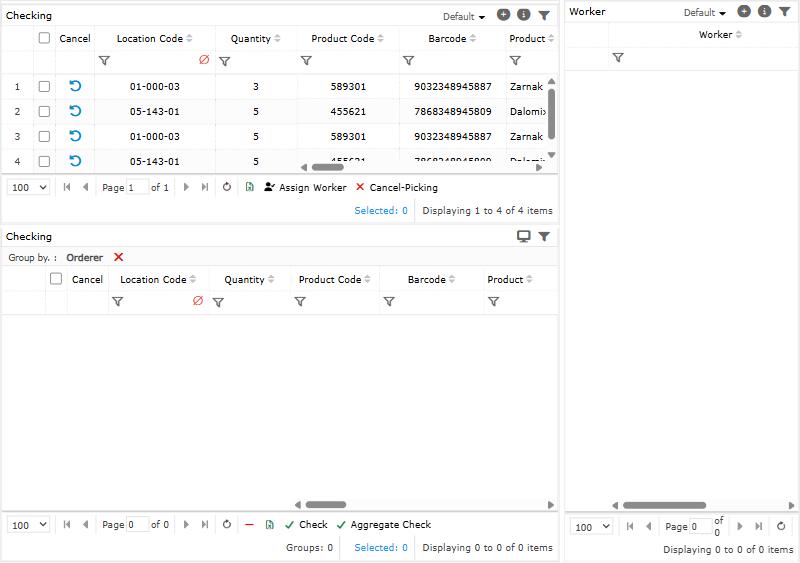Click the undo cancel icon in row 3
This screenshot has height=563, width=800.
pos(75,136)
